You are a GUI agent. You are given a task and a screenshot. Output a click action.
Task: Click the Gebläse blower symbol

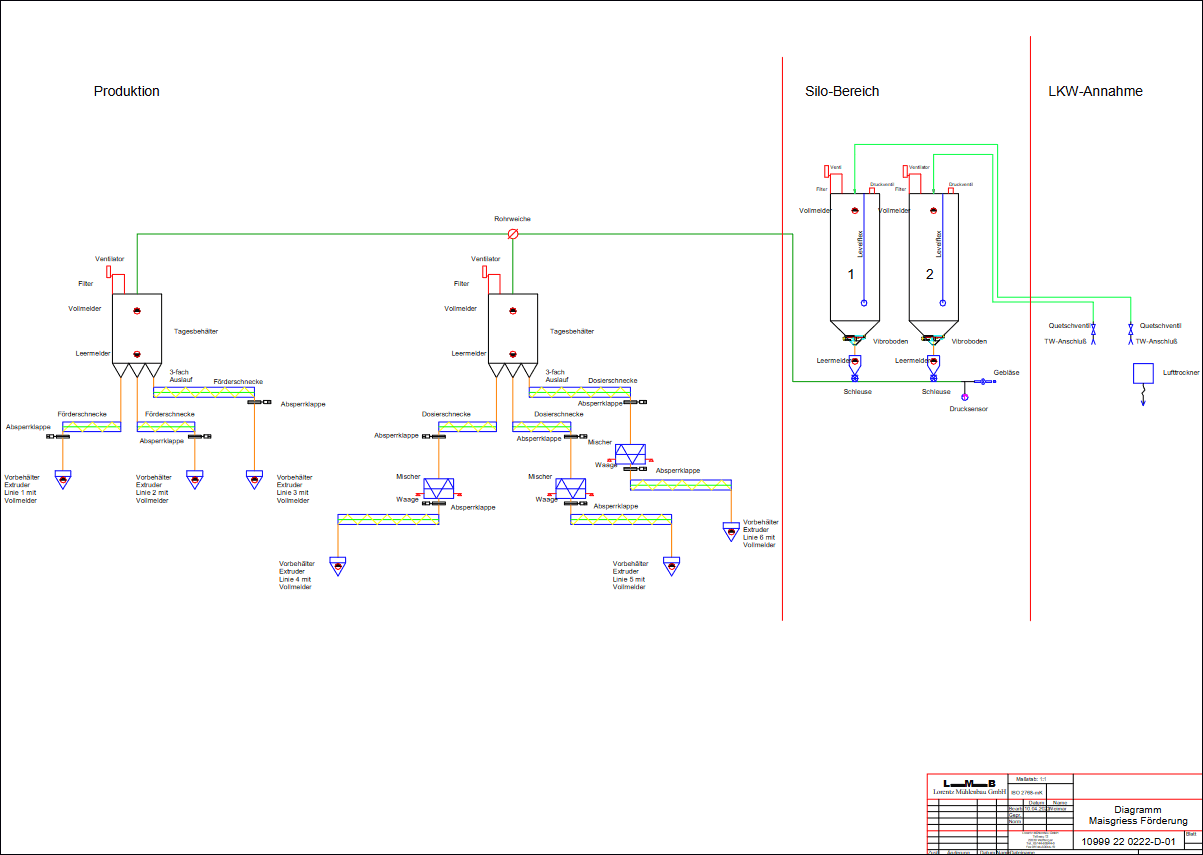pyautogui.click(x=978, y=382)
